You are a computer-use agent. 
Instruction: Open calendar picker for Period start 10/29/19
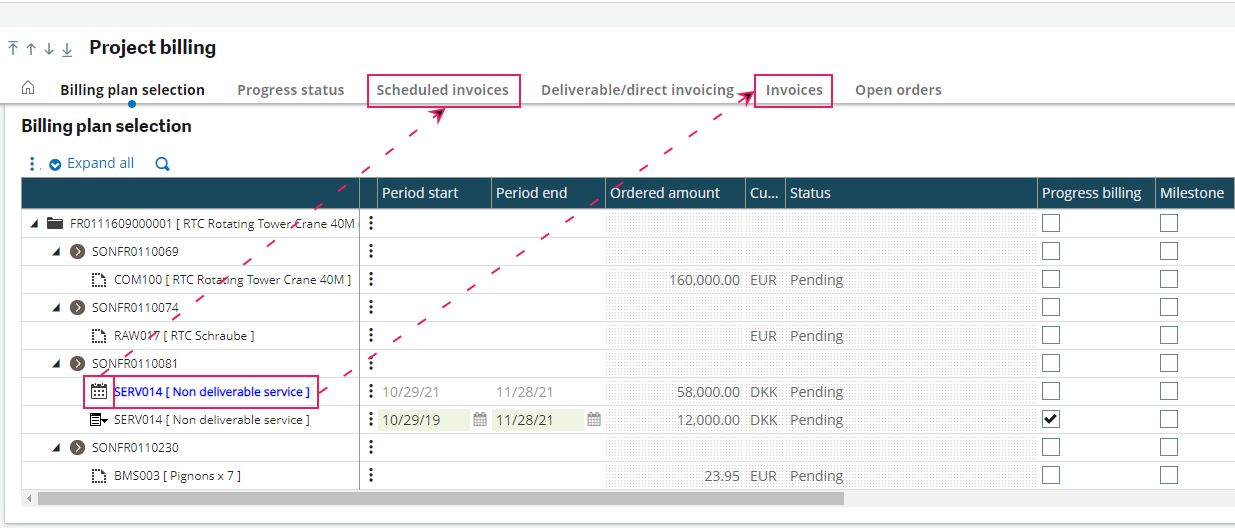click(480, 420)
